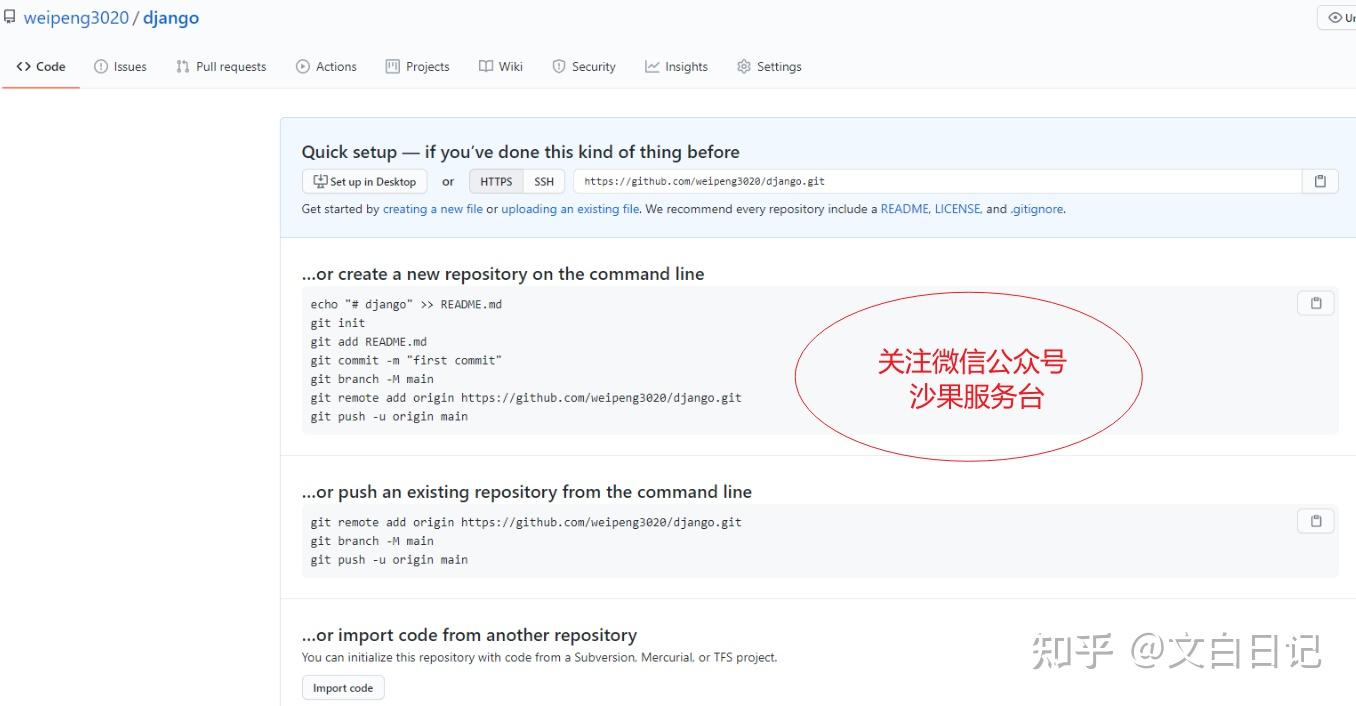Viewport: 1356px width, 706px height.
Task: Select the Code tab icon
Action: tap(23, 66)
